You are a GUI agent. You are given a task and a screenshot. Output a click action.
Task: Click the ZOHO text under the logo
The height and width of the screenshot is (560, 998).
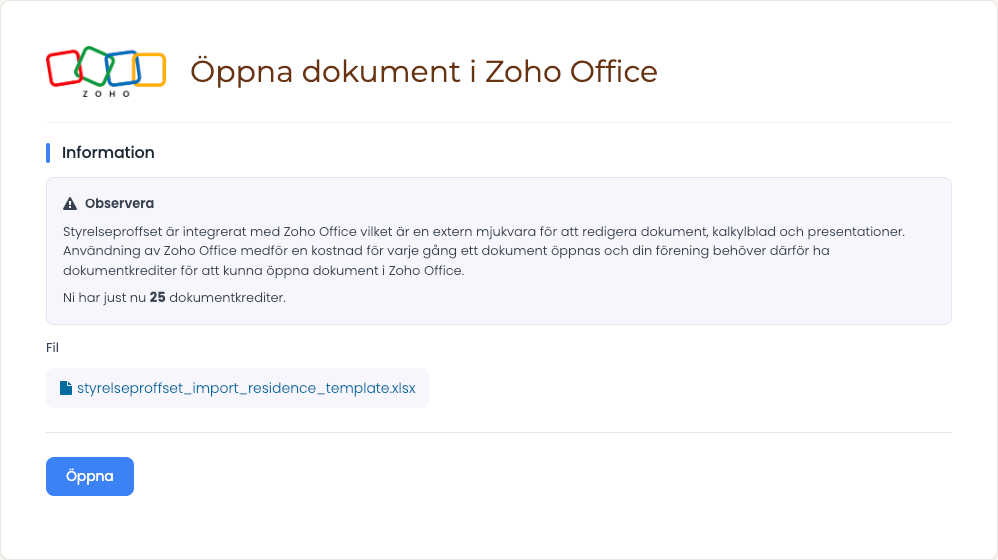tap(106, 94)
